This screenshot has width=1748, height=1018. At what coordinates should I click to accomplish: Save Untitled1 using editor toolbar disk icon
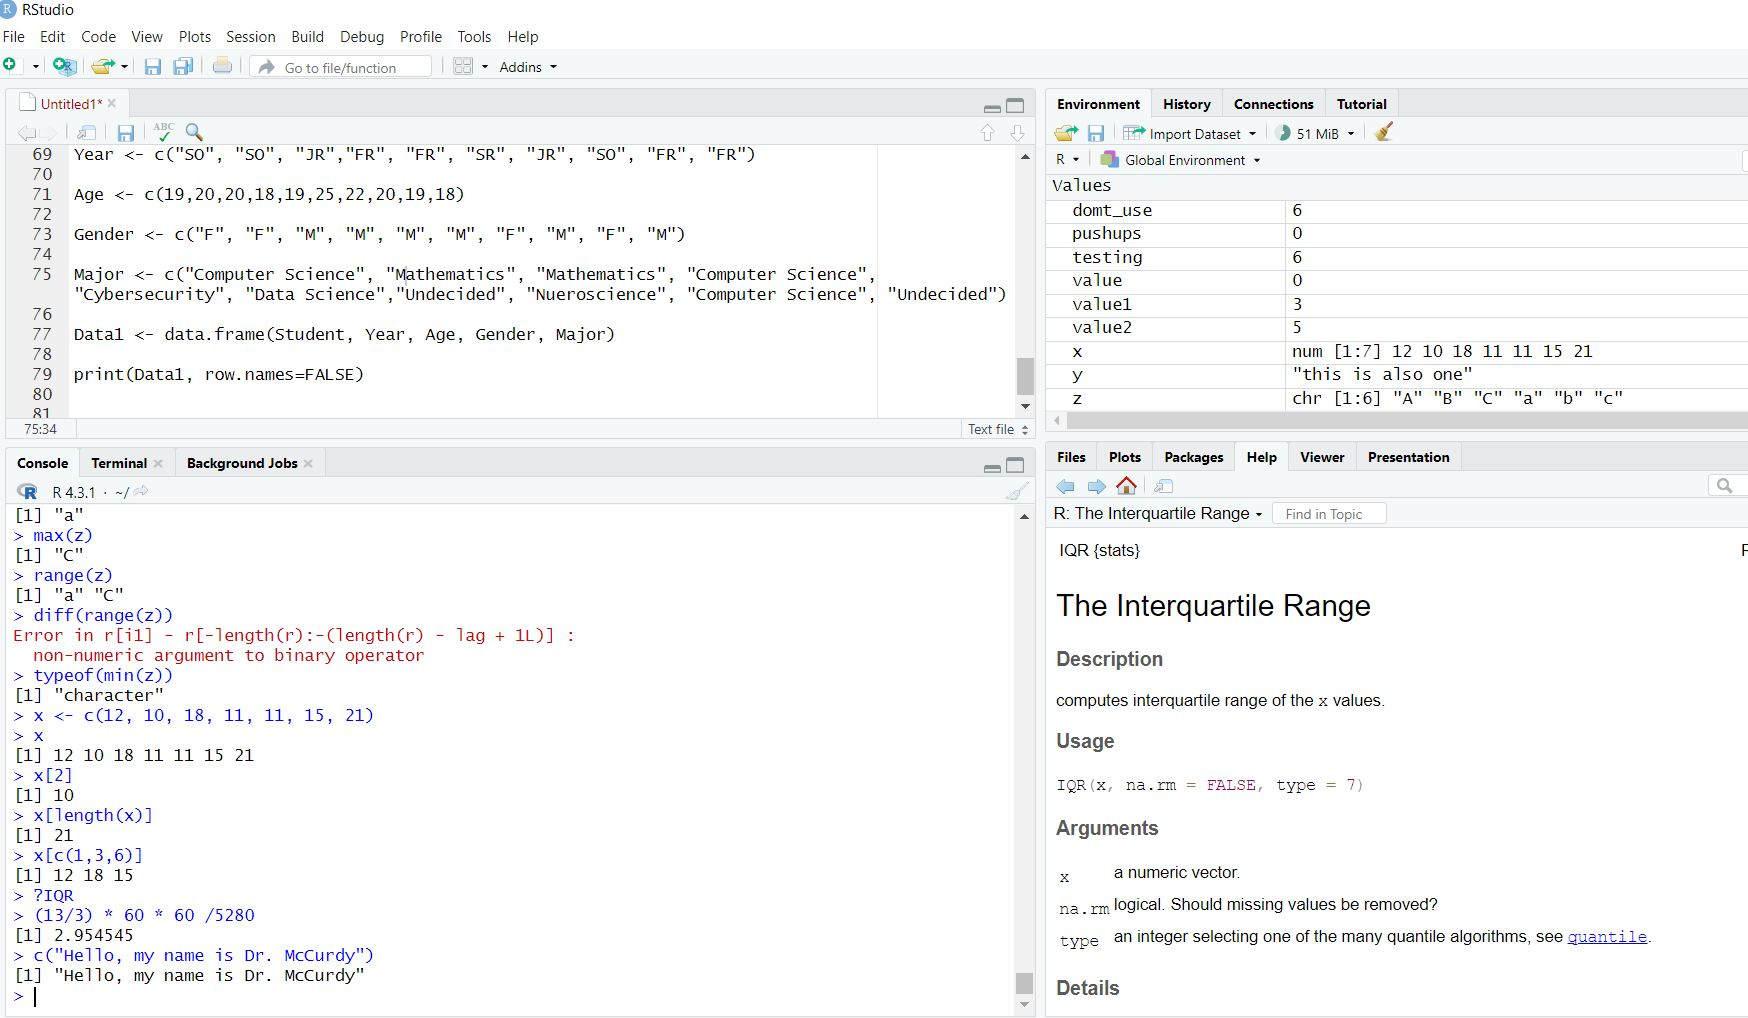(x=125, y=132)
